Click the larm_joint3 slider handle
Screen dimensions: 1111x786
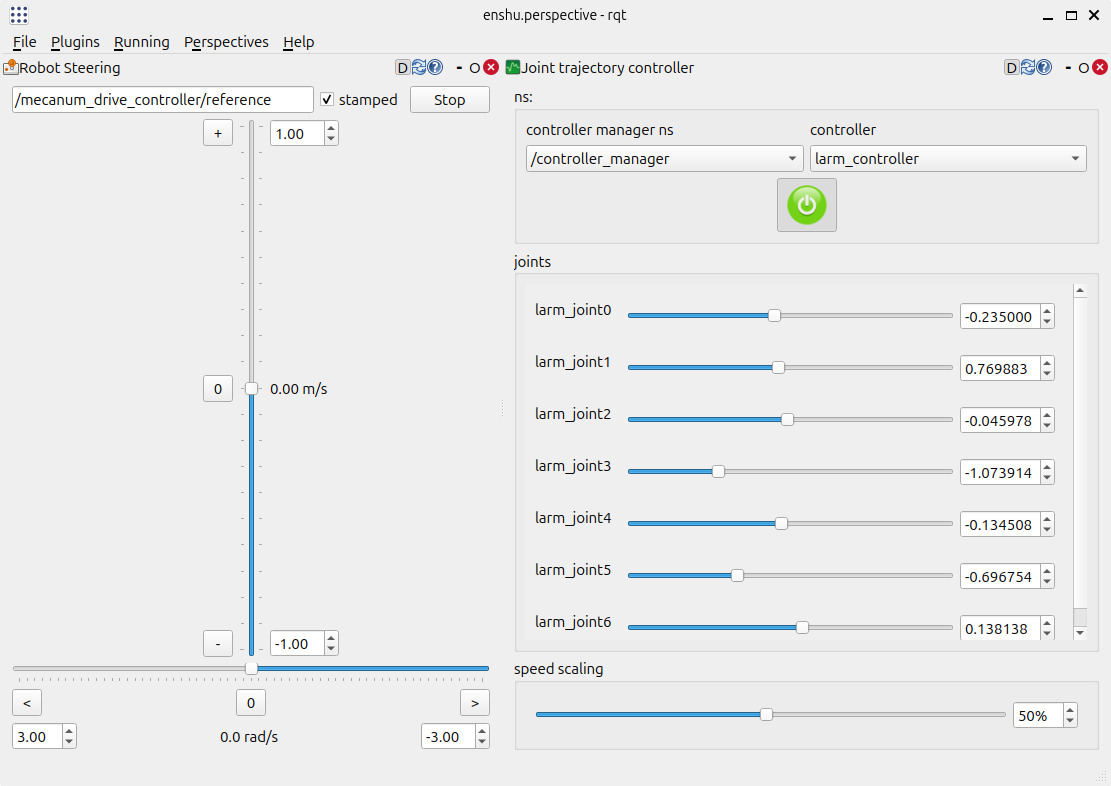coord(718,471)
